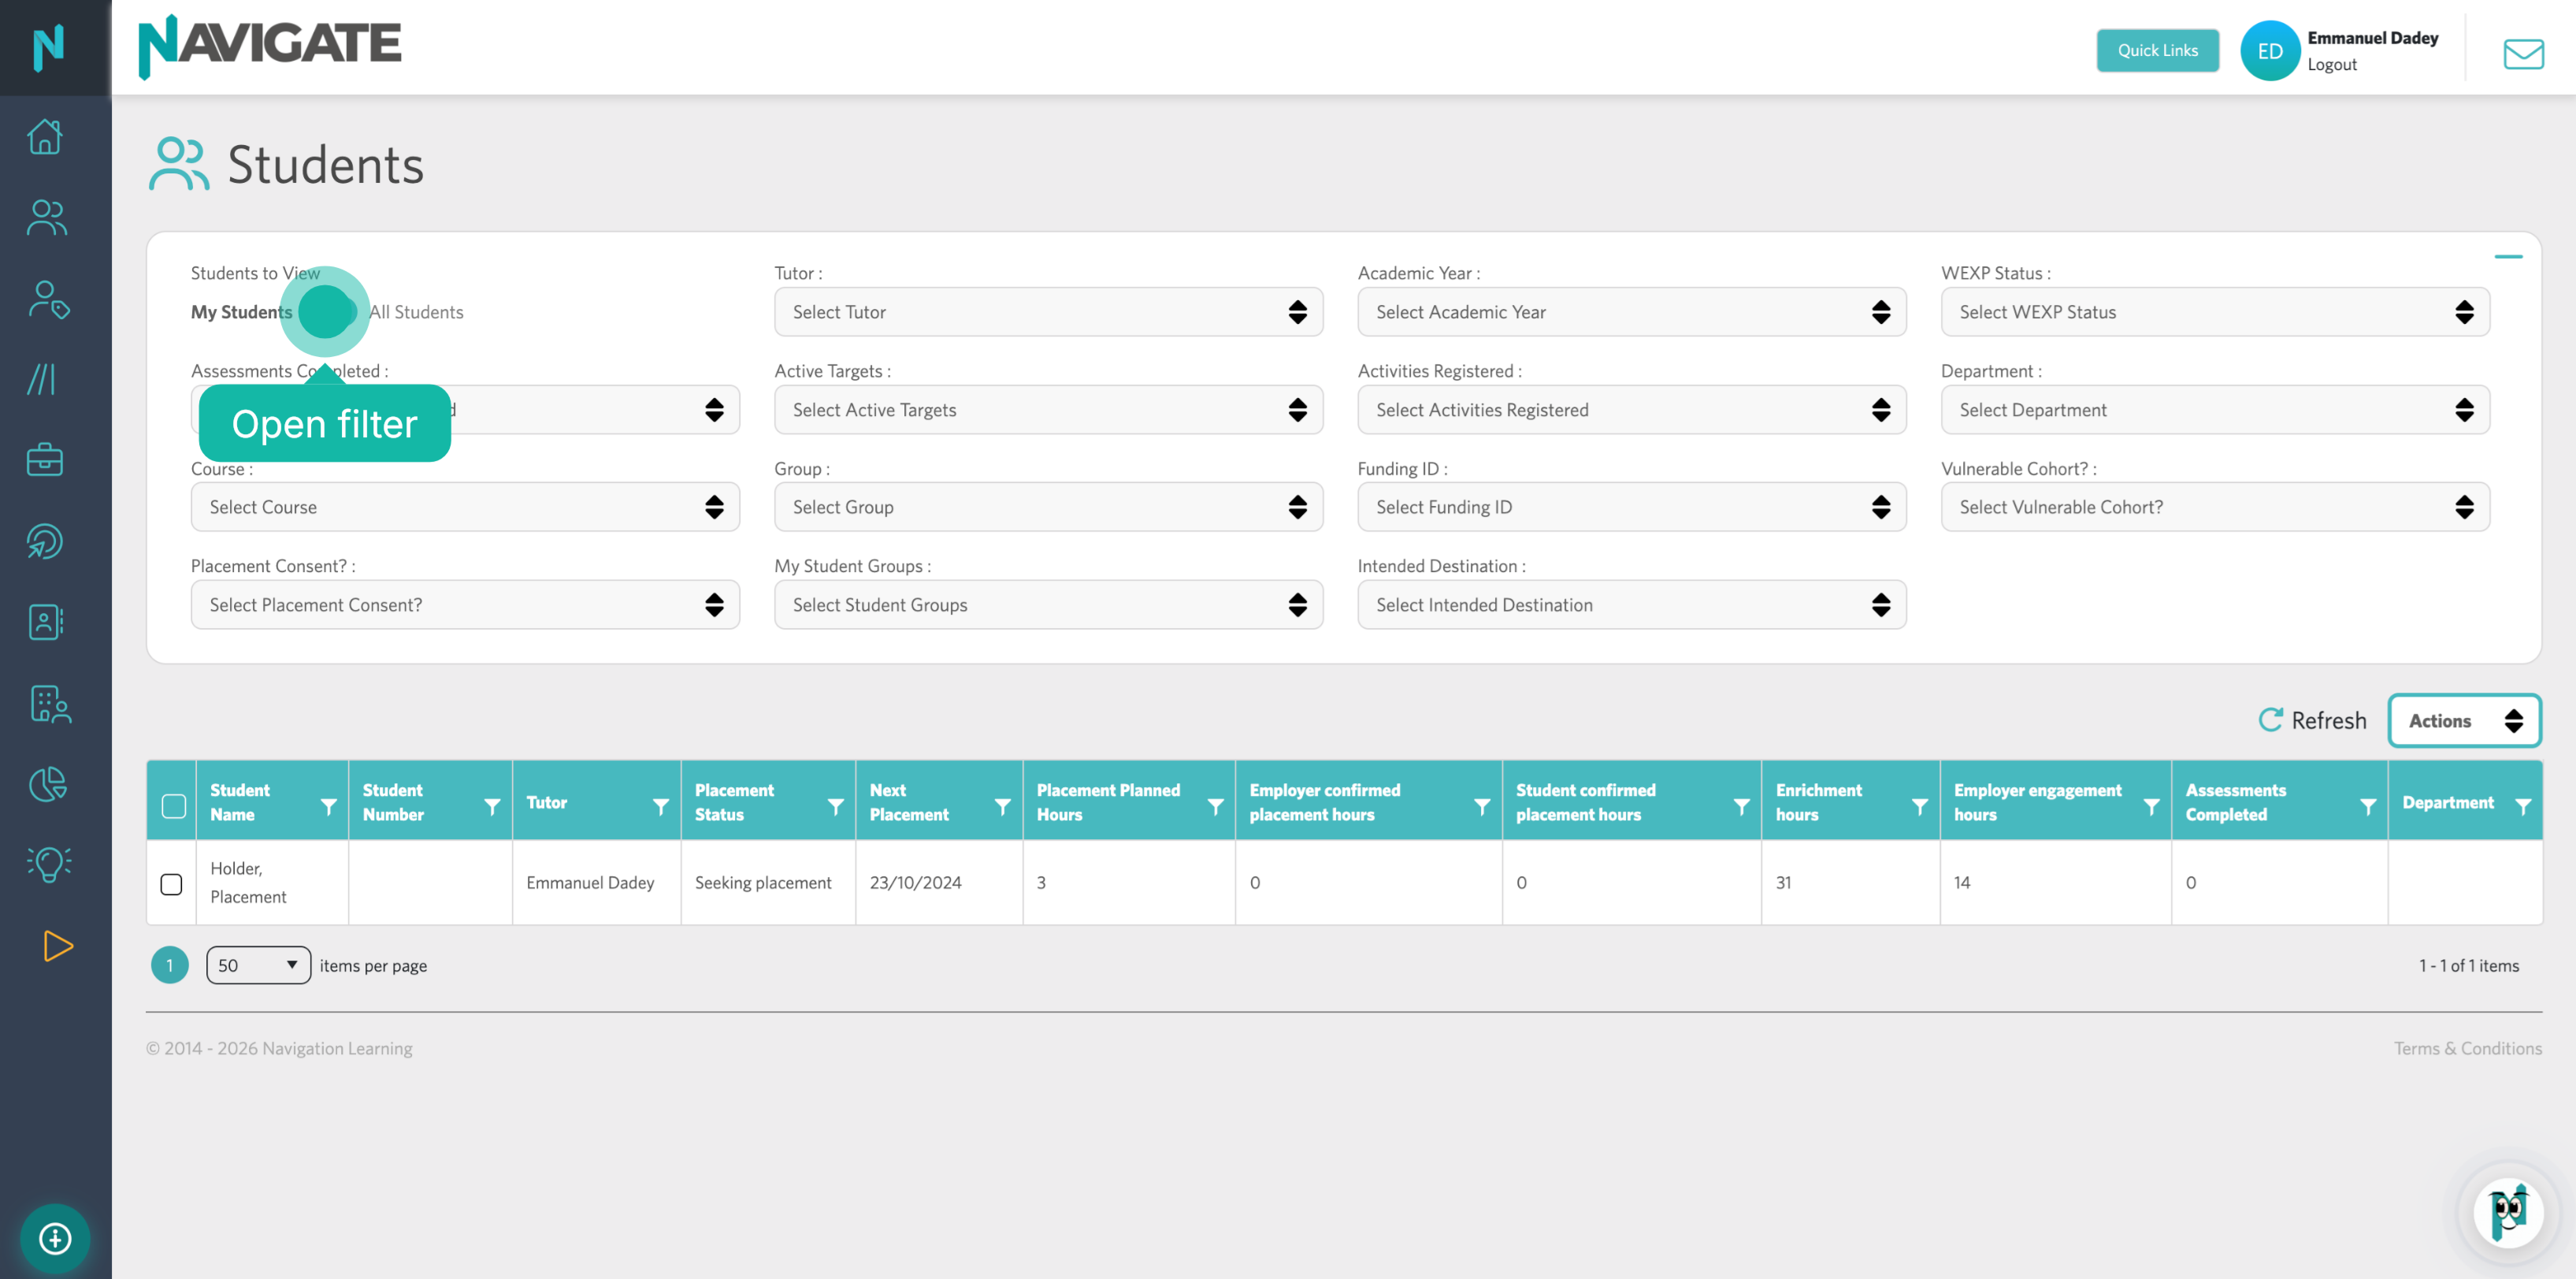
Task: Open the pie chart reports sidebar icon
Action: pos(48,784)
